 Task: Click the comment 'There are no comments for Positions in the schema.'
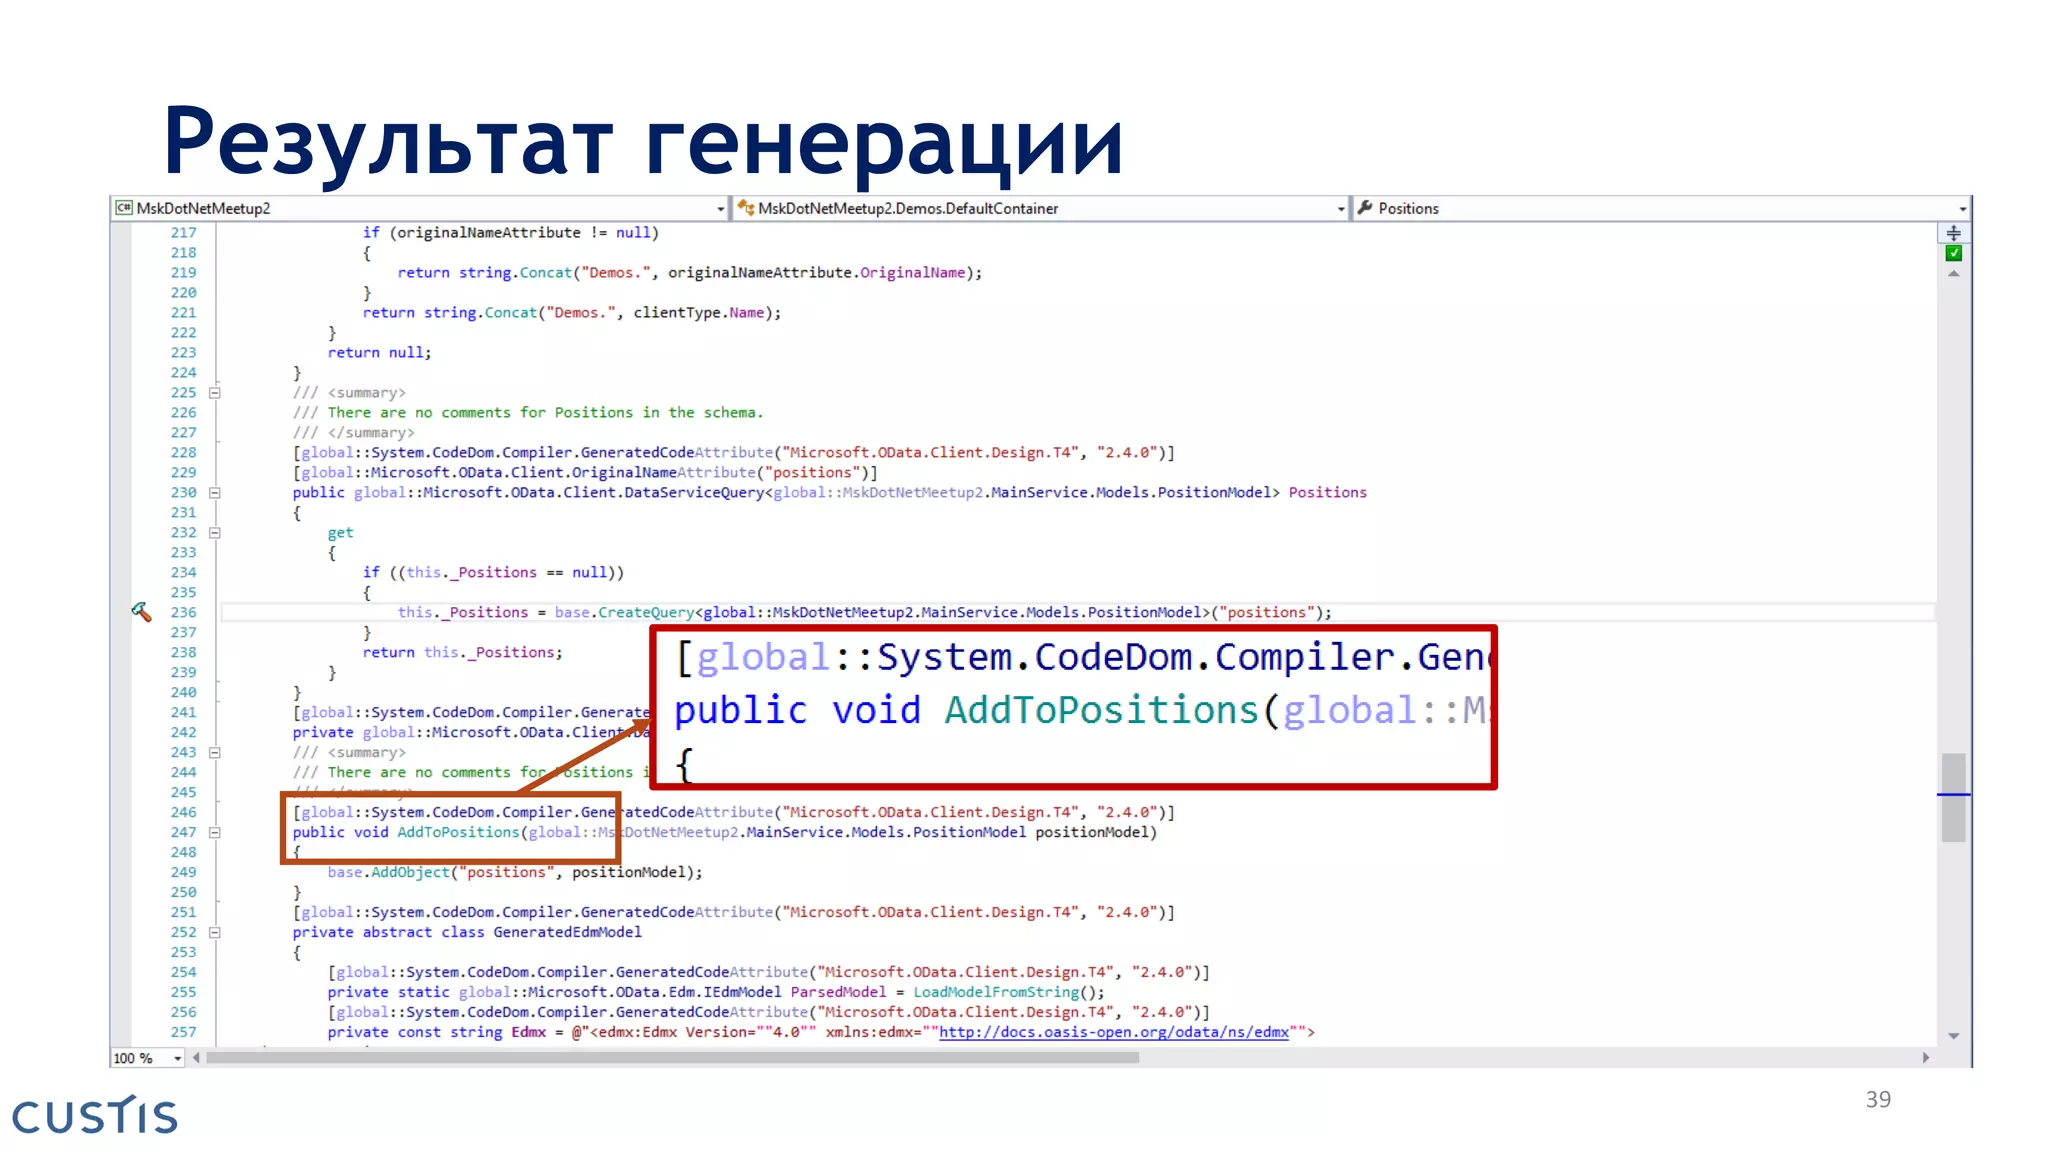[545, 412]
